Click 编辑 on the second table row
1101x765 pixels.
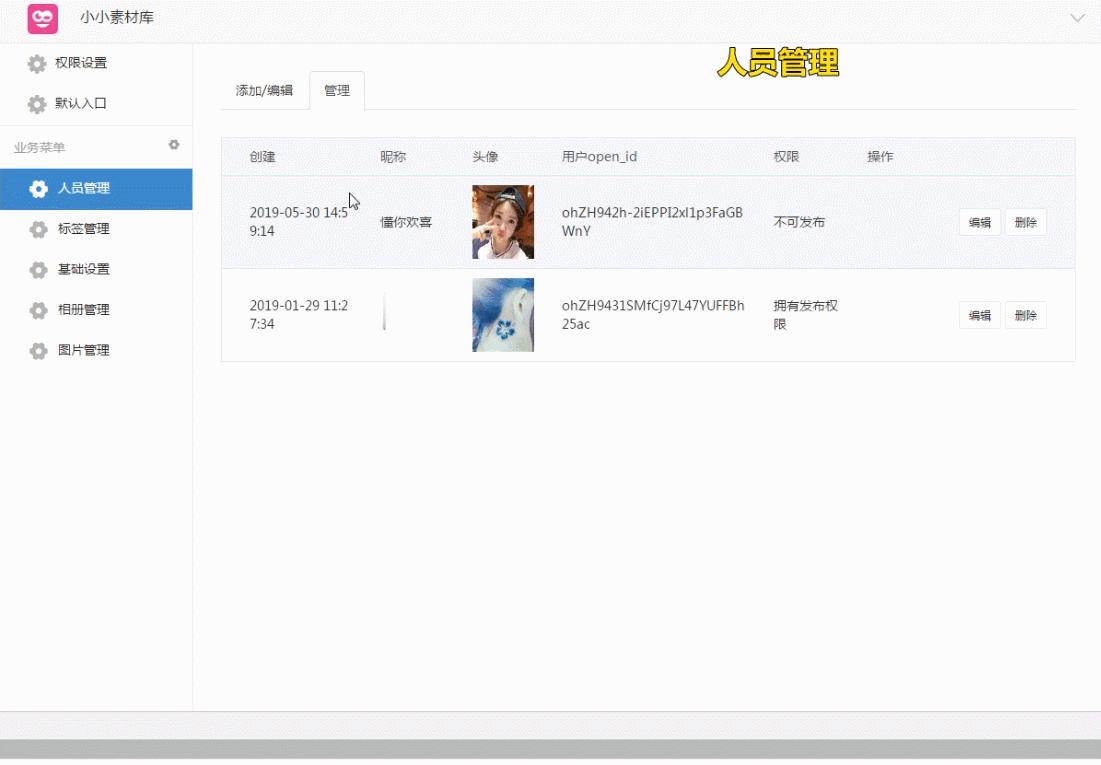coord(979,315)
